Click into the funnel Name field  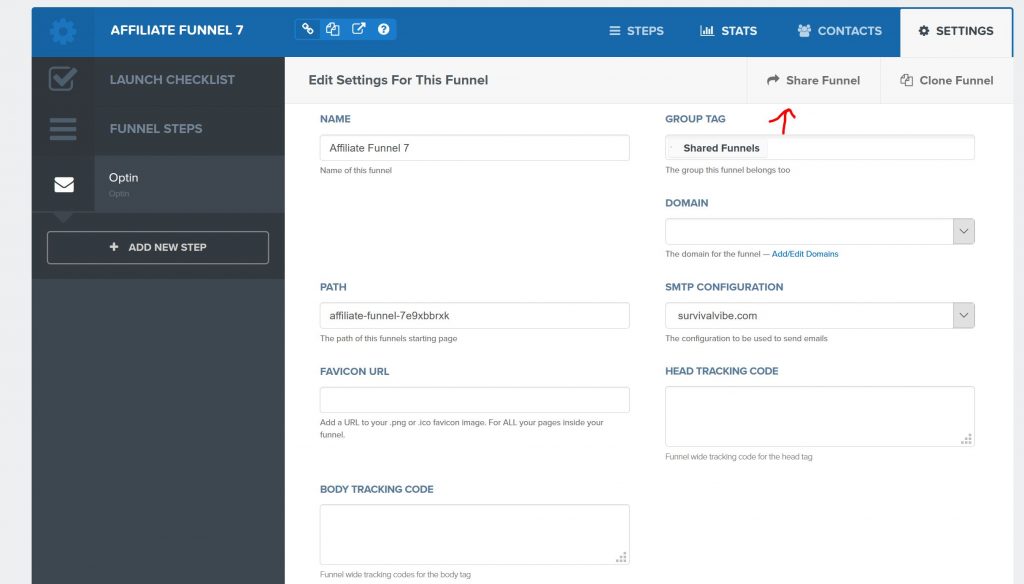pyautogui.click(x=474, y=148)
